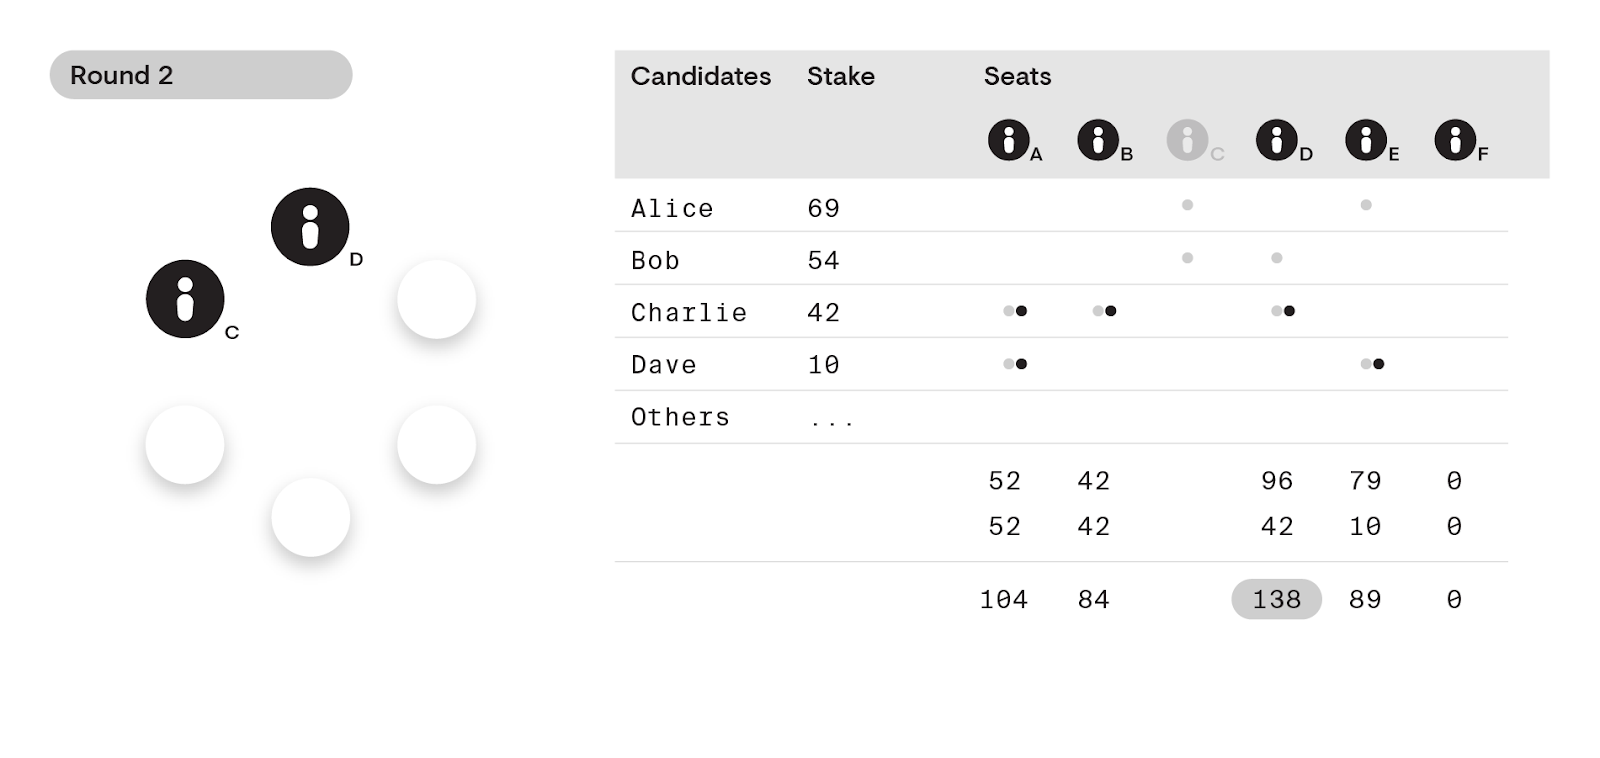Click the 104 total under Seat A

click(x=1004, y=599)
